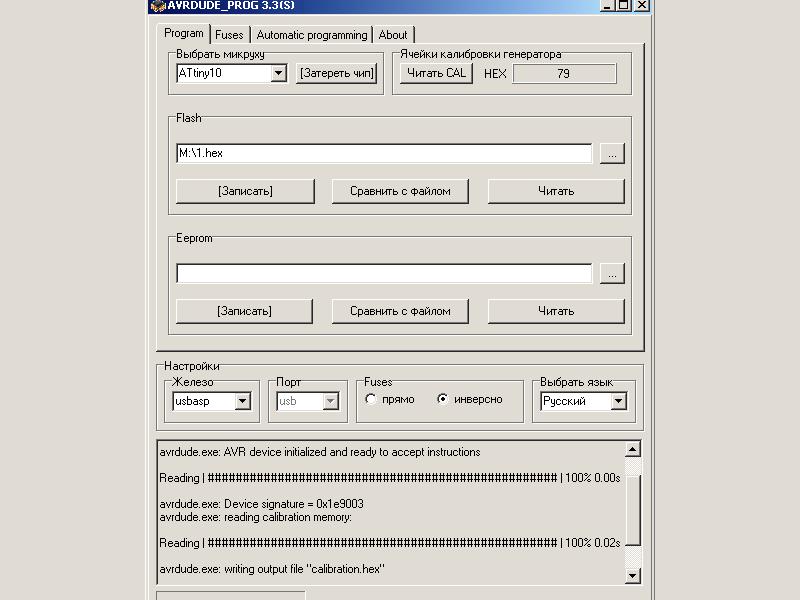Select the инверсно Fuses radio button

pos(442,399)
